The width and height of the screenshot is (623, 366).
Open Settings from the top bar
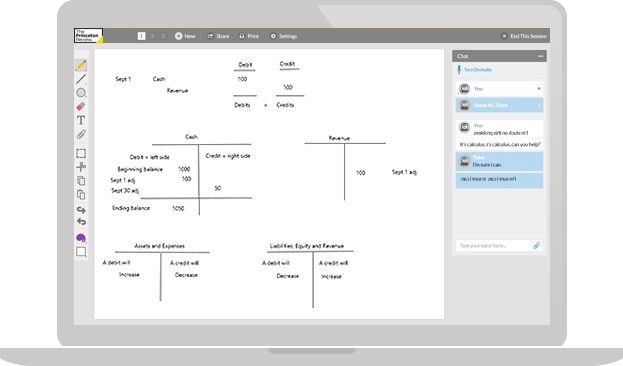(284, 36)
